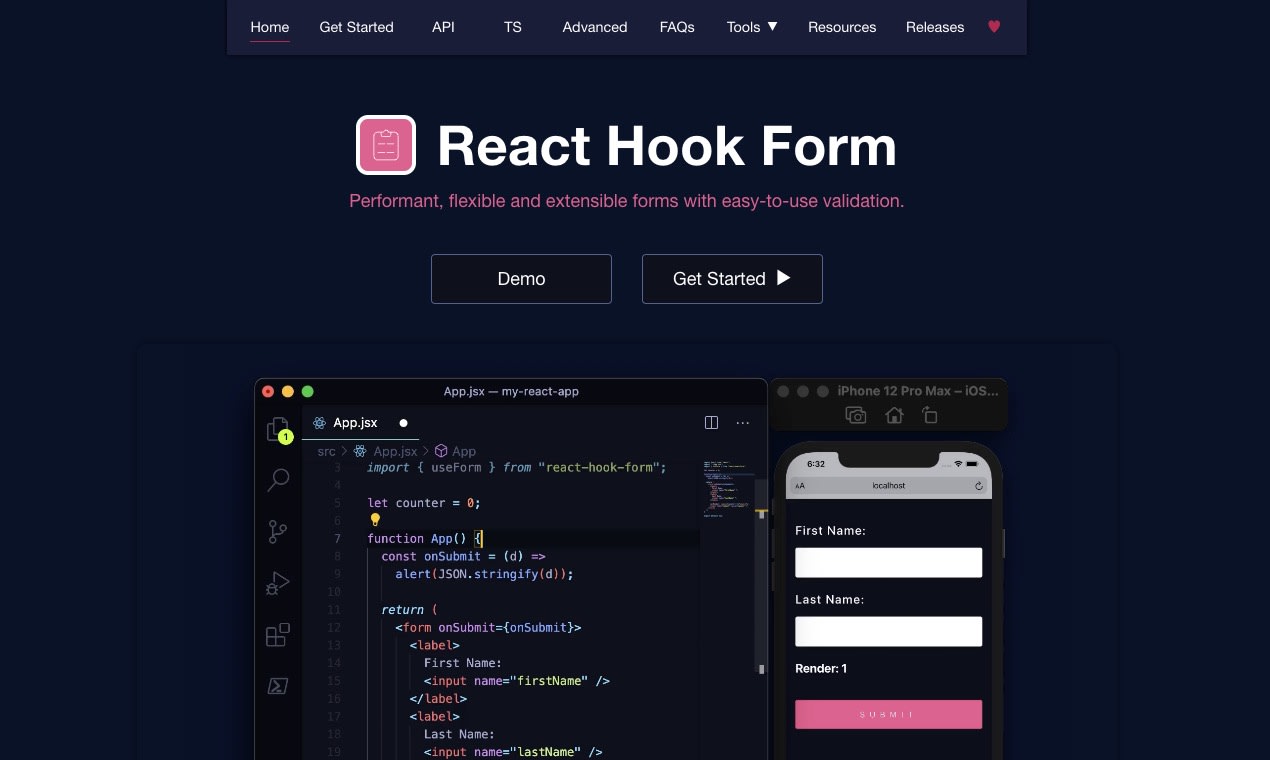Image resolution: width=1270 pixels, height=760 pixels.
Task: Open Run and Debug icon in VS Code sidebar
Action: [278, 583]
